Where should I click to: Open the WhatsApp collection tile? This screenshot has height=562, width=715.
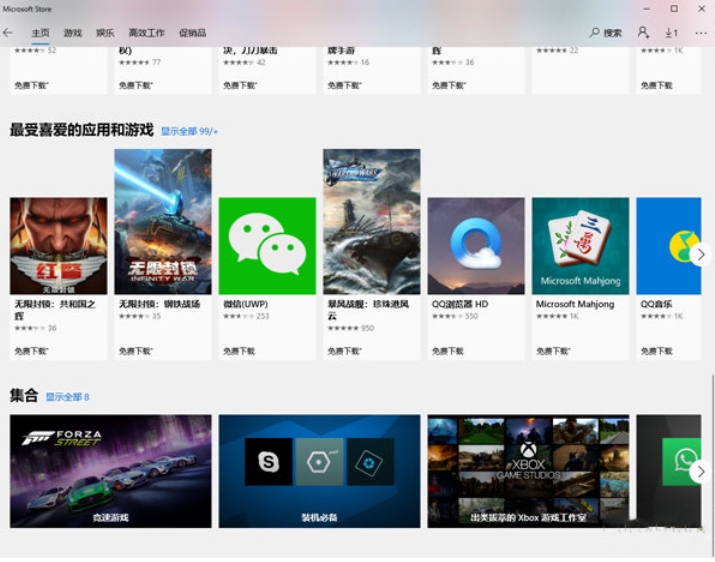point(669,471)
